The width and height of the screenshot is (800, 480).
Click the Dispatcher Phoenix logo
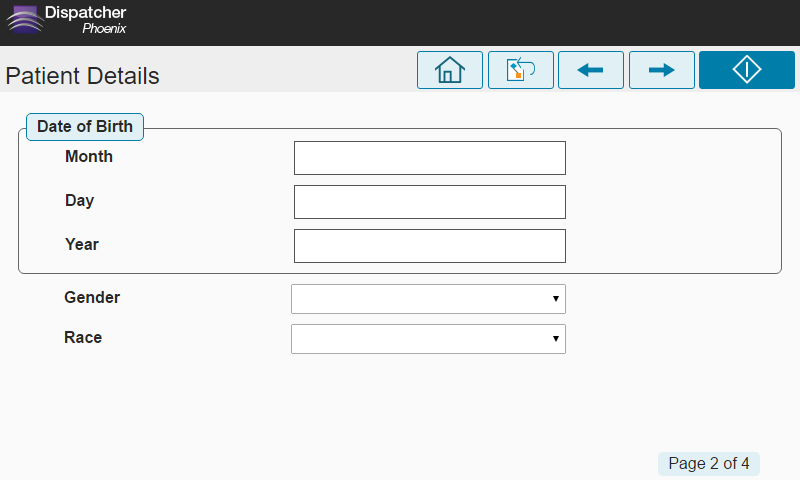pyautogui.click(x=66, y=20)
